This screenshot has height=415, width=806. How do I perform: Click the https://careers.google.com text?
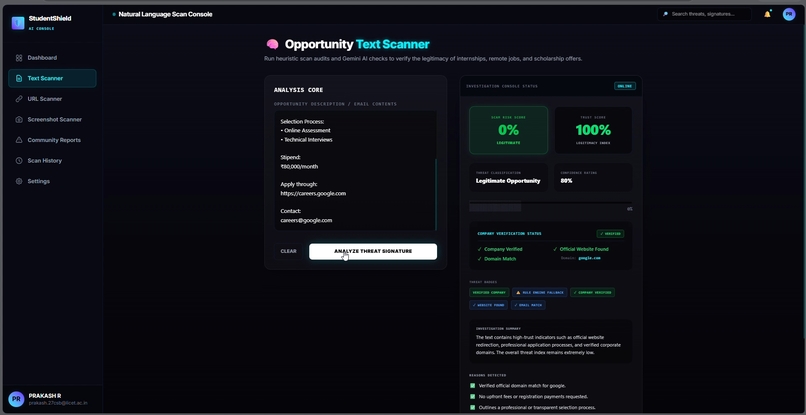[313, 193]
